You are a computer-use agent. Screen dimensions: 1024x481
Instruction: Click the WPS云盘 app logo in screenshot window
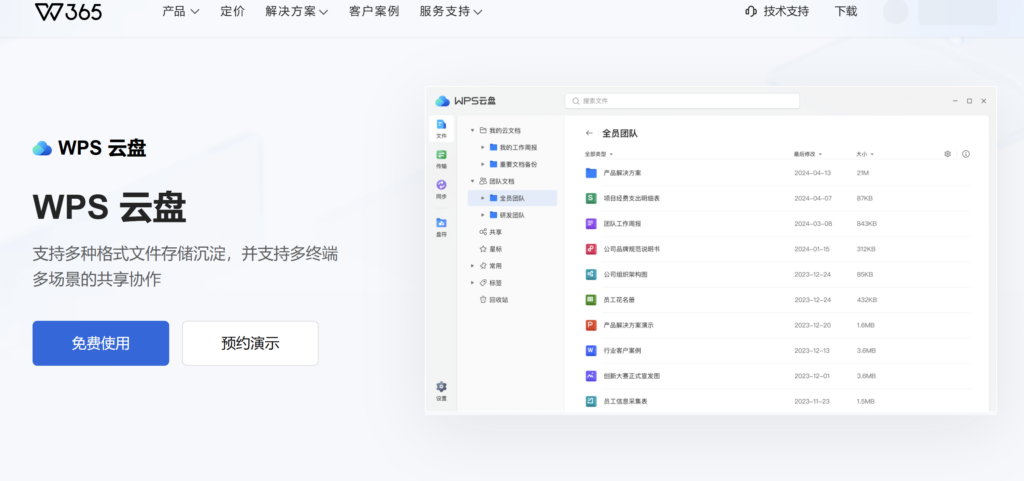point(466,101)
